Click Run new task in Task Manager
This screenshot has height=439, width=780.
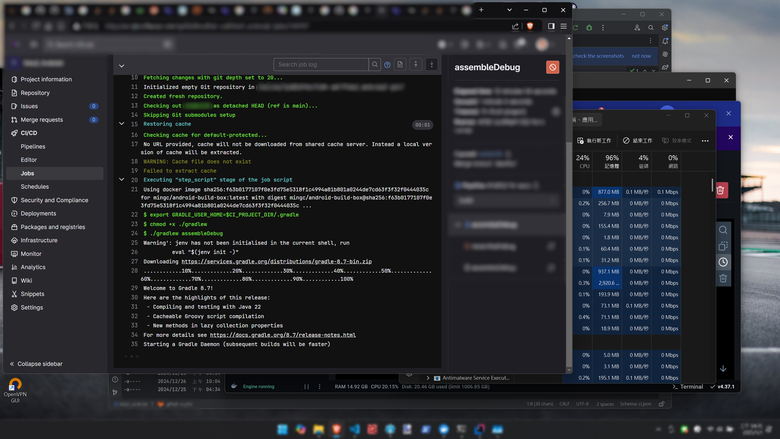(594, 141)
